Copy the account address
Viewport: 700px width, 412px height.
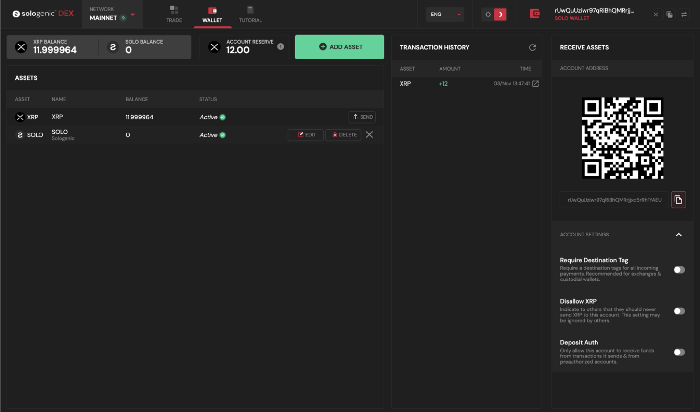pyautogui.click(x=678, y=200)
